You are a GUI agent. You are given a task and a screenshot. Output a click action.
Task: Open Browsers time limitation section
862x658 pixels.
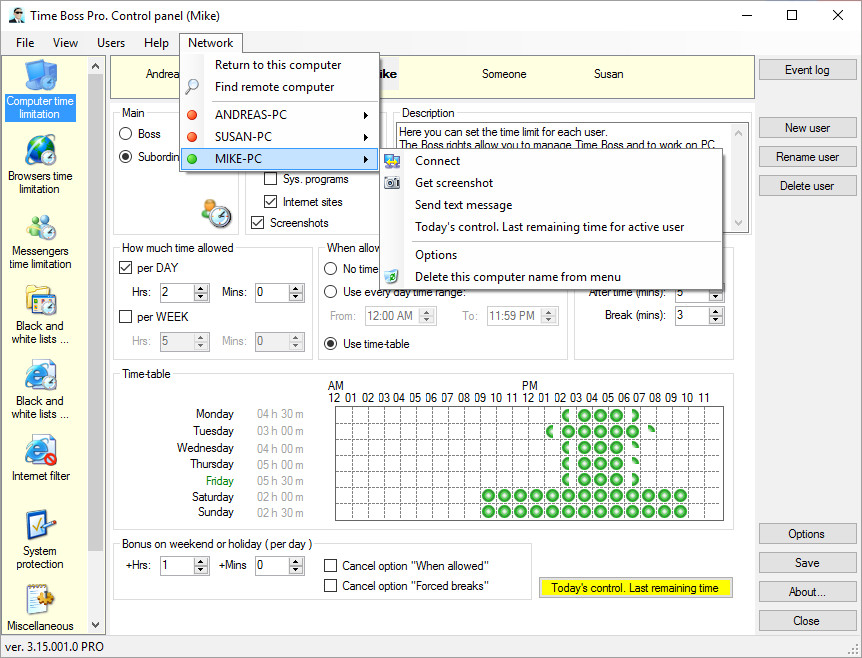[x=40, y=164]
